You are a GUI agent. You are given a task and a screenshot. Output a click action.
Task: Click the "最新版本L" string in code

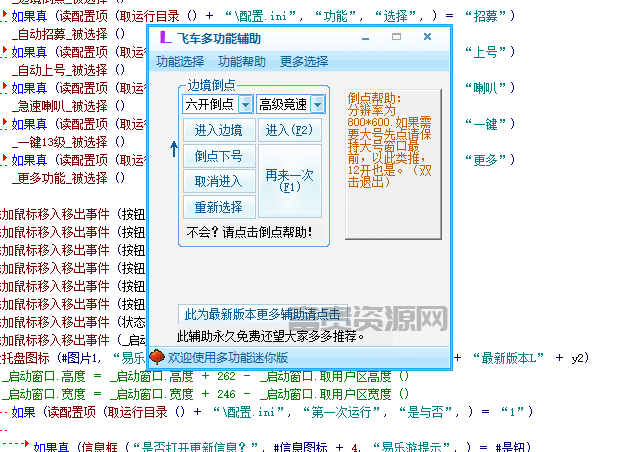coord(508,358)
